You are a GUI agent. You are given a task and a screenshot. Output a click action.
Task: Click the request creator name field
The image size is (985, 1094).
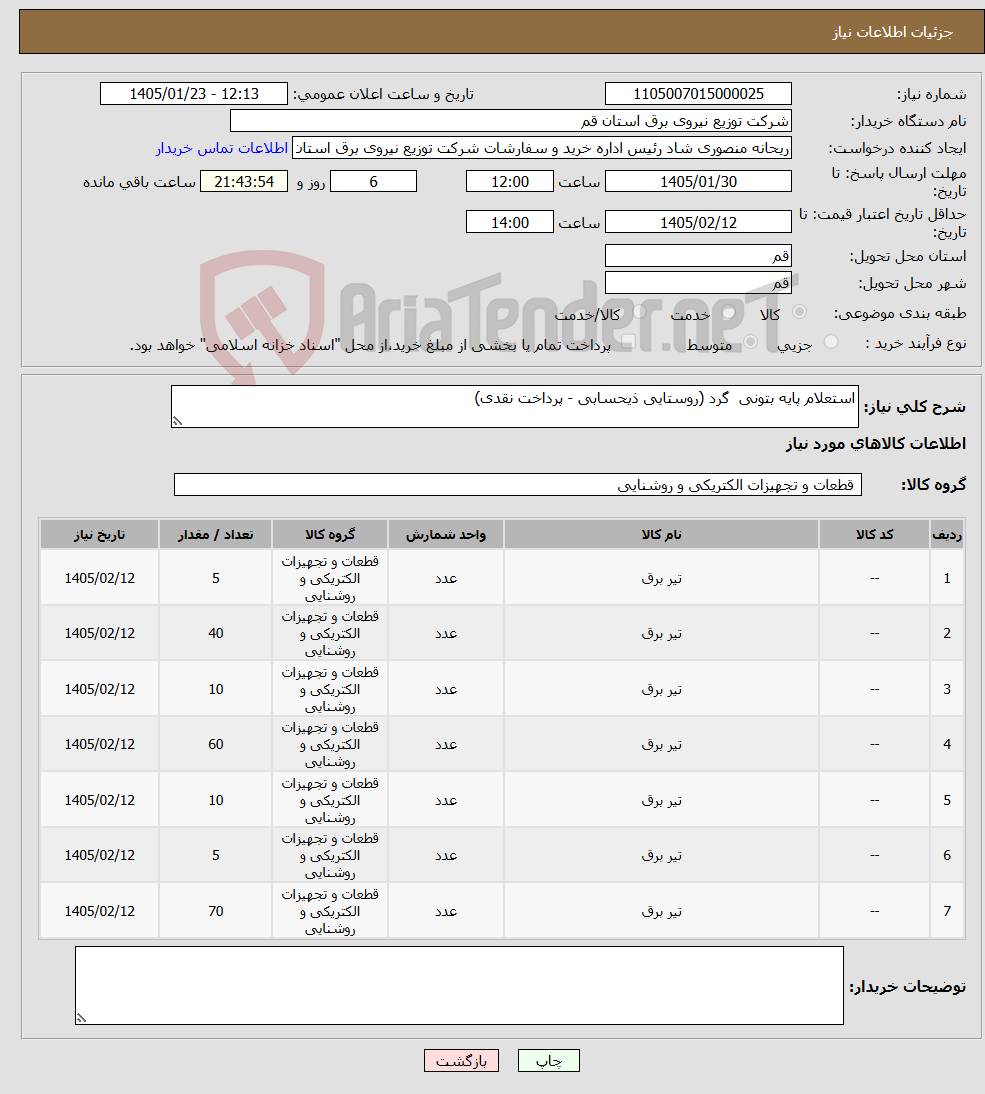coord(542,148)
